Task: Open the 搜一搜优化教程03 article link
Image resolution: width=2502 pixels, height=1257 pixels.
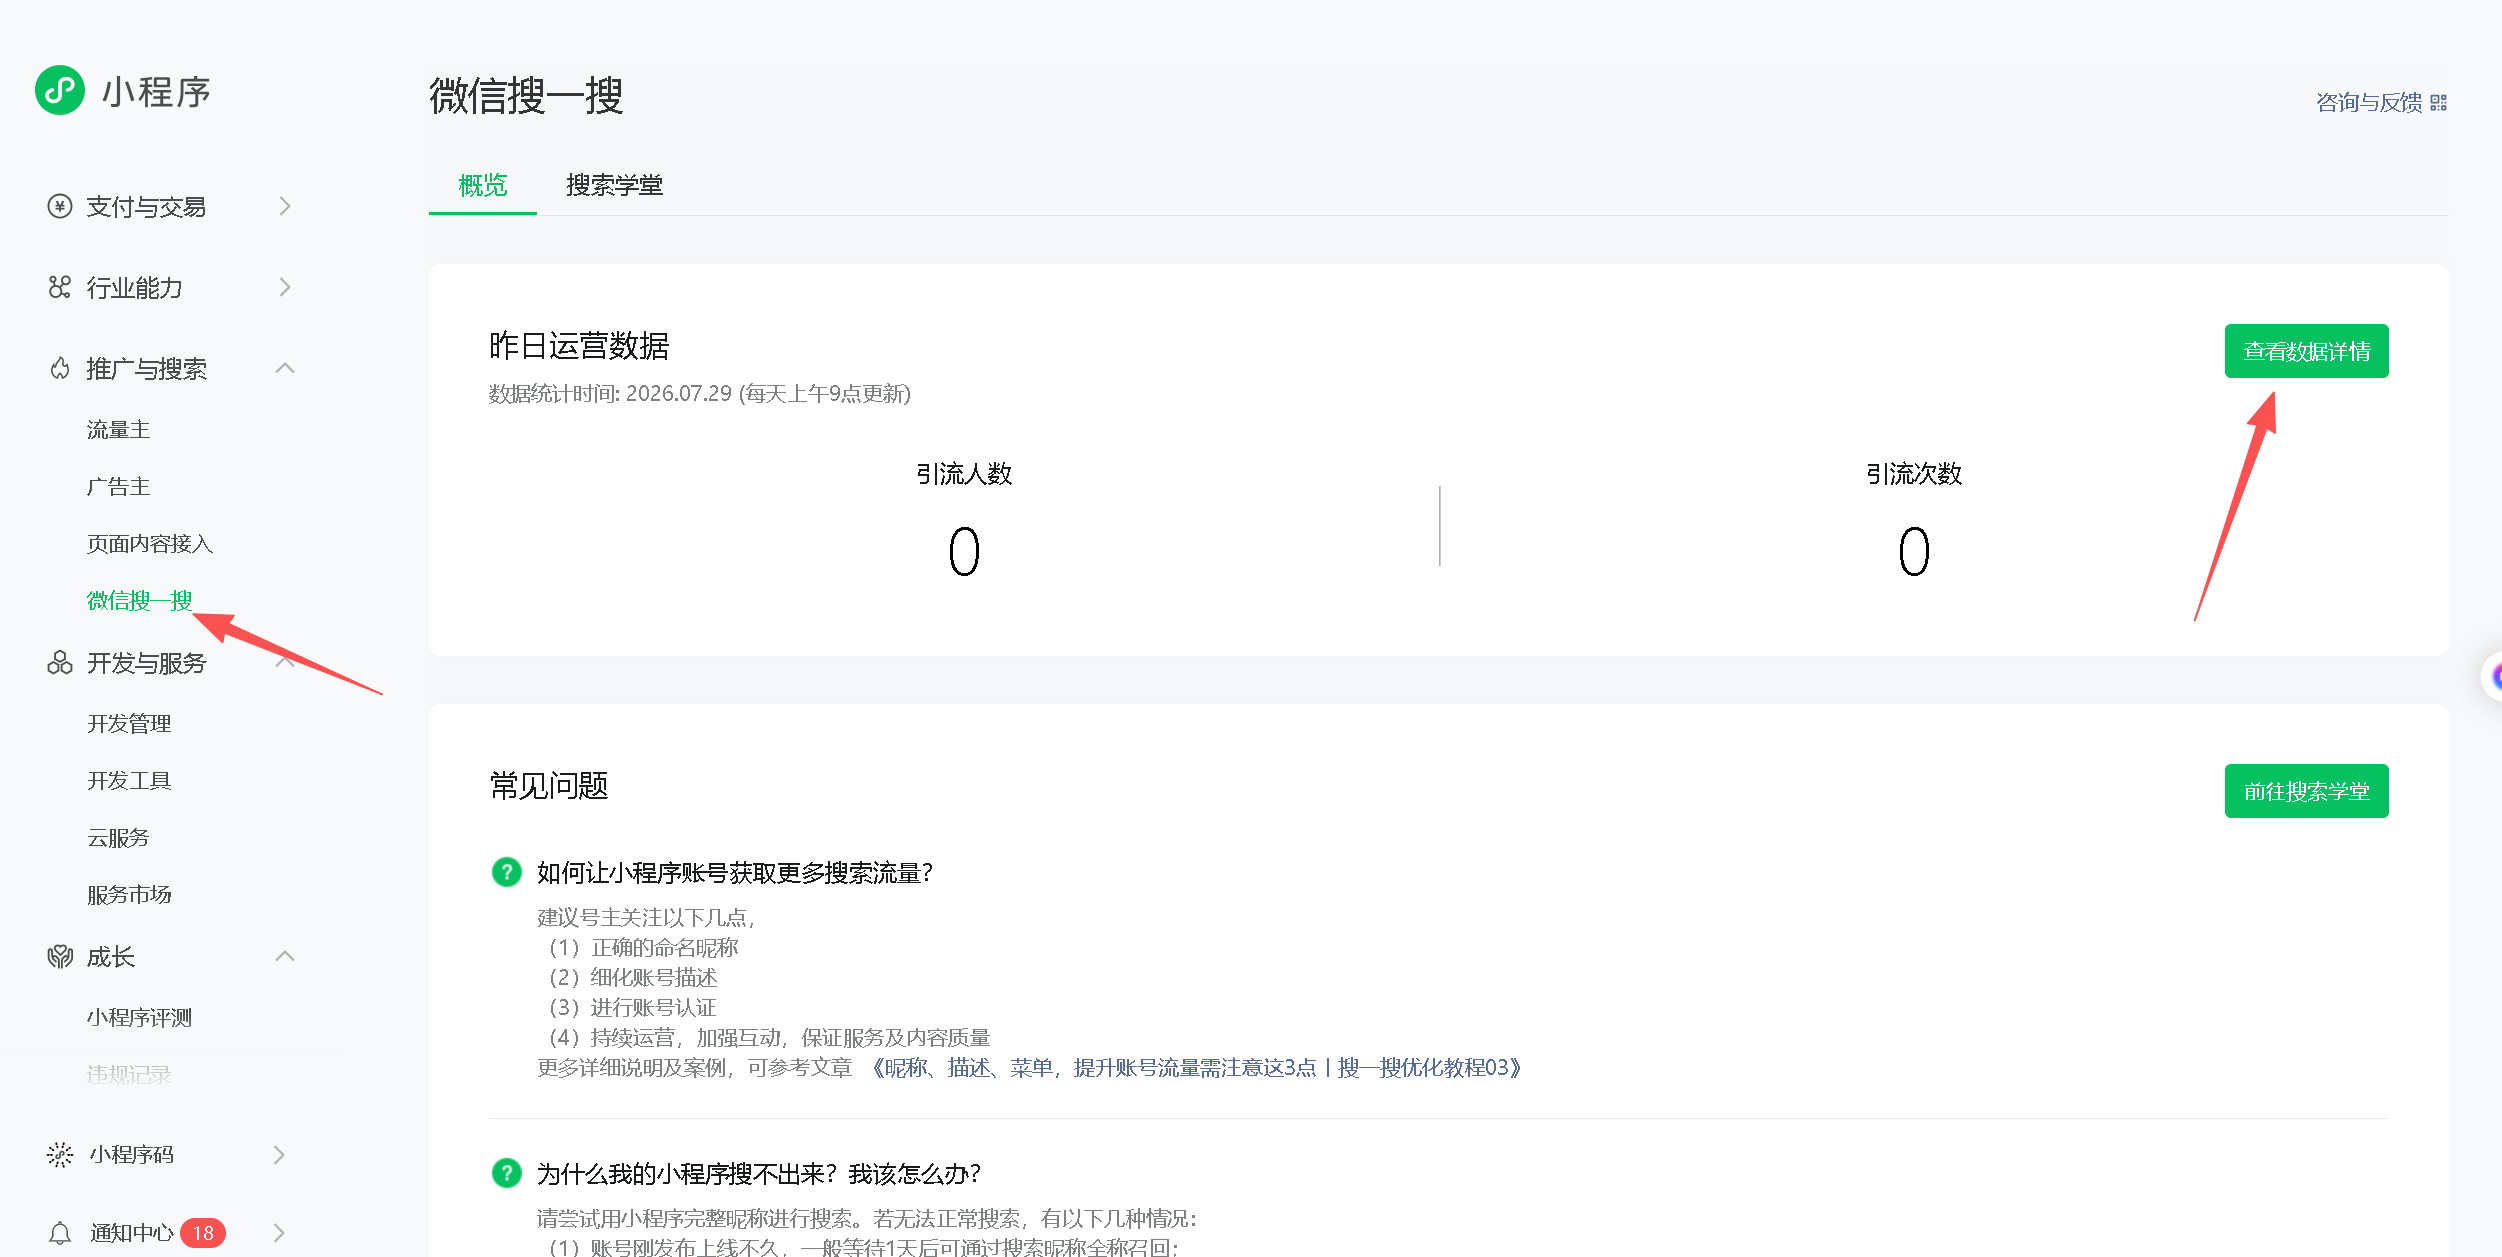Action: point(1195,1067)
